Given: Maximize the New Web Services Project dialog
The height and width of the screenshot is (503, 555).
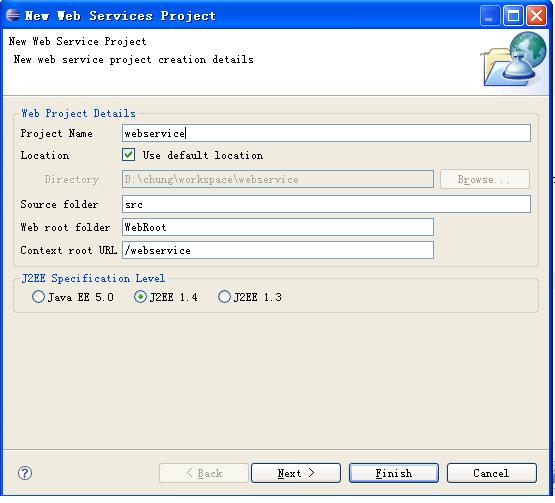Looking at the screenshot, I should [513, 16].
